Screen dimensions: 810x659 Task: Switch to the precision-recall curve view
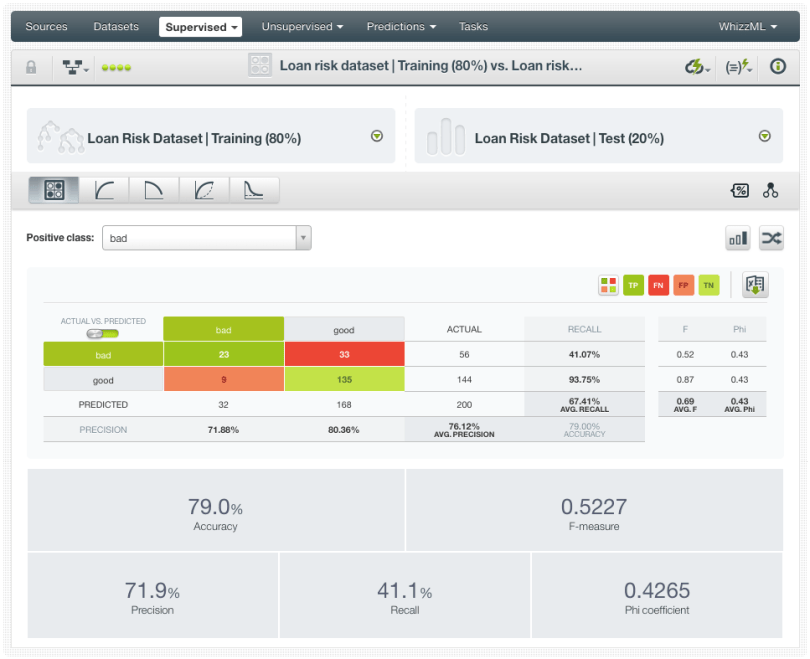154,190
